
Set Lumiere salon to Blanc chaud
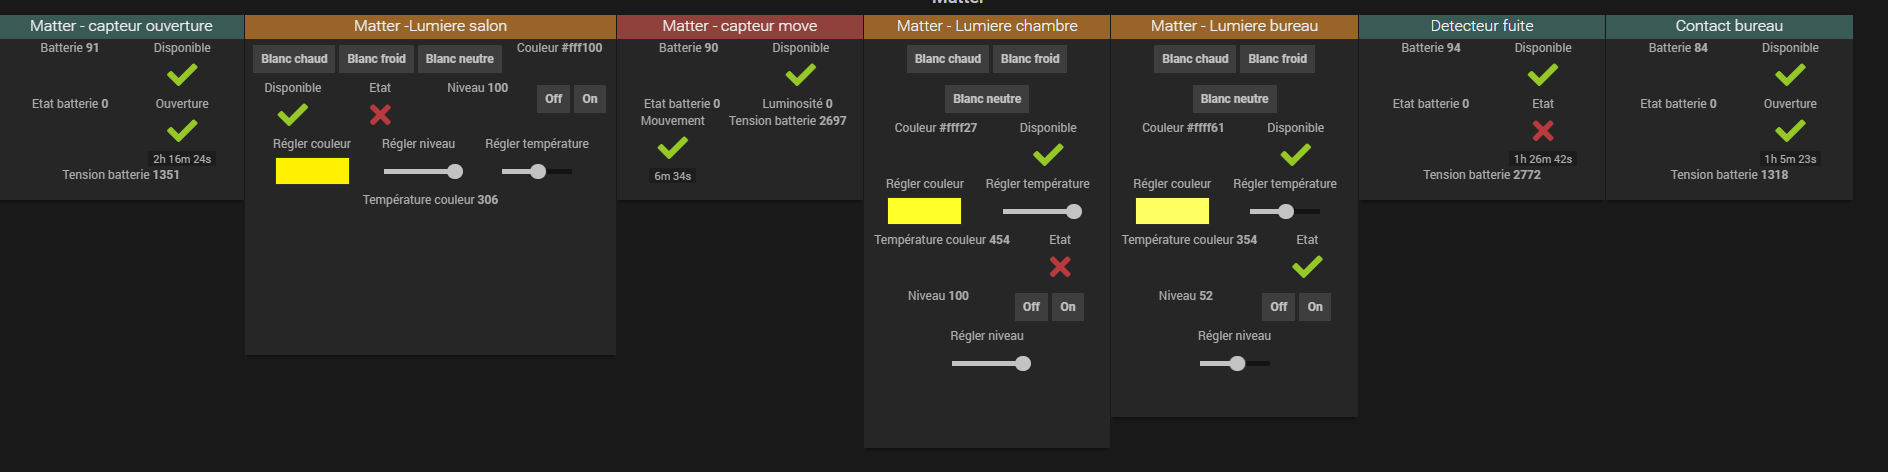tap(294, 59)
